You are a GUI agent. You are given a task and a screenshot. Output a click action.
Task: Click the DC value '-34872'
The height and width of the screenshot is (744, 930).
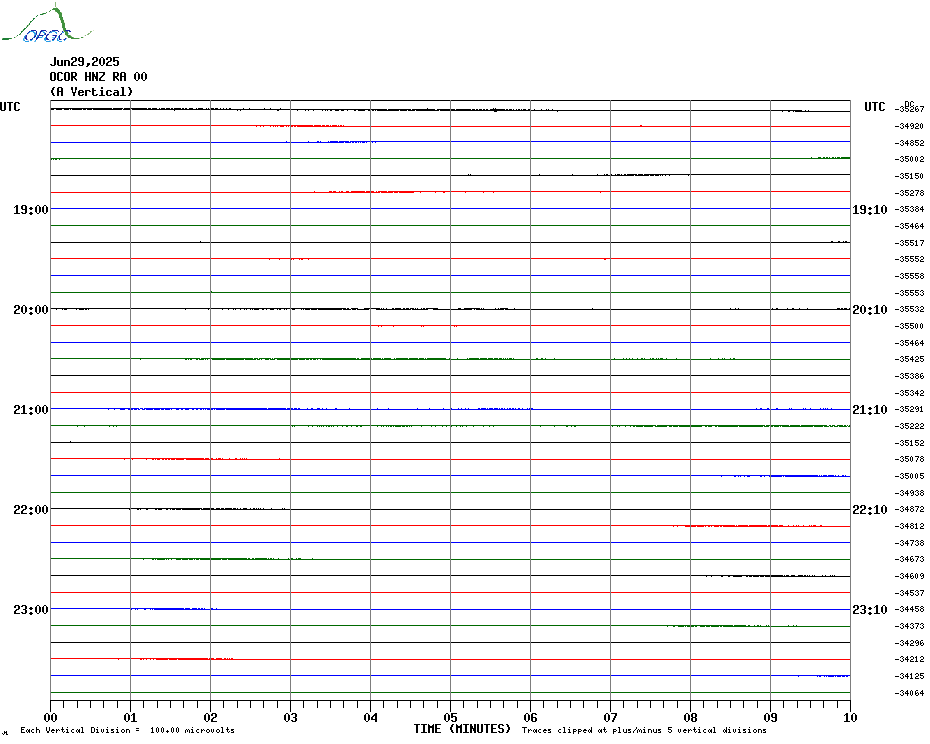pyautogui.click(x=909, y=510)
